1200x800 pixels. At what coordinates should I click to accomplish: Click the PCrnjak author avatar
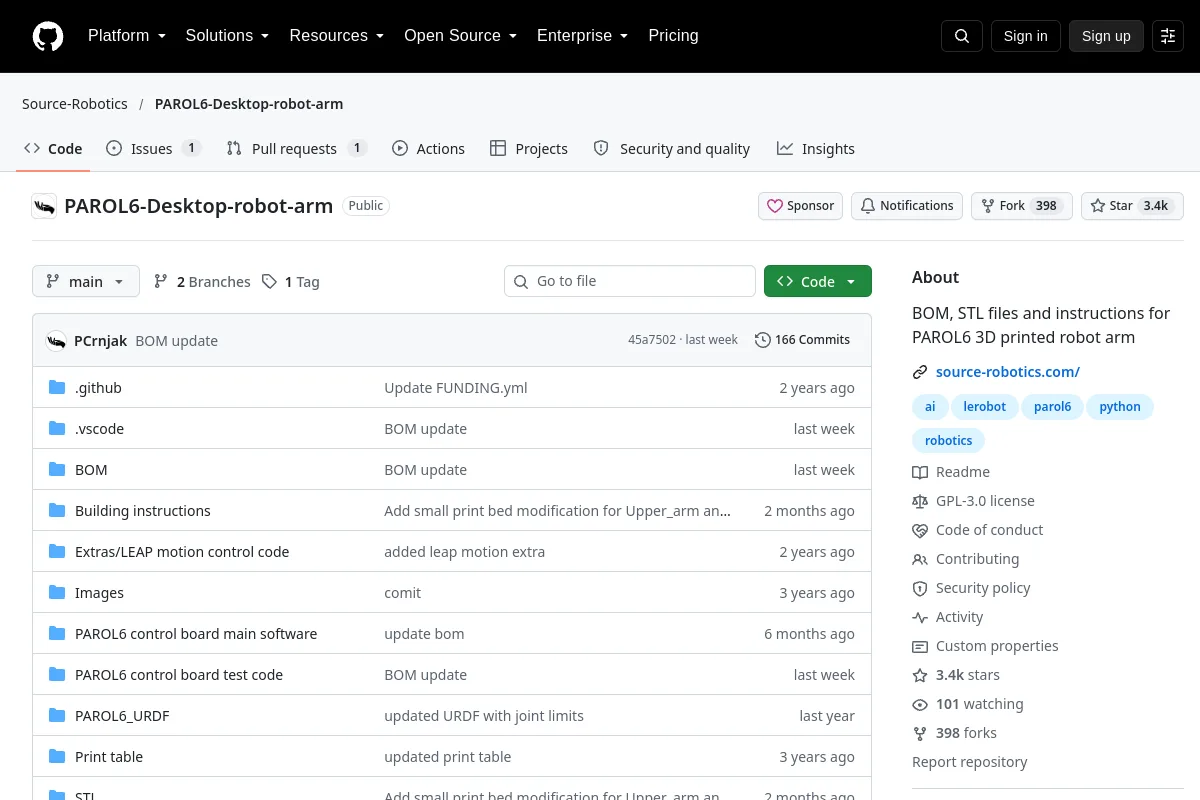(x=56, y=340)
